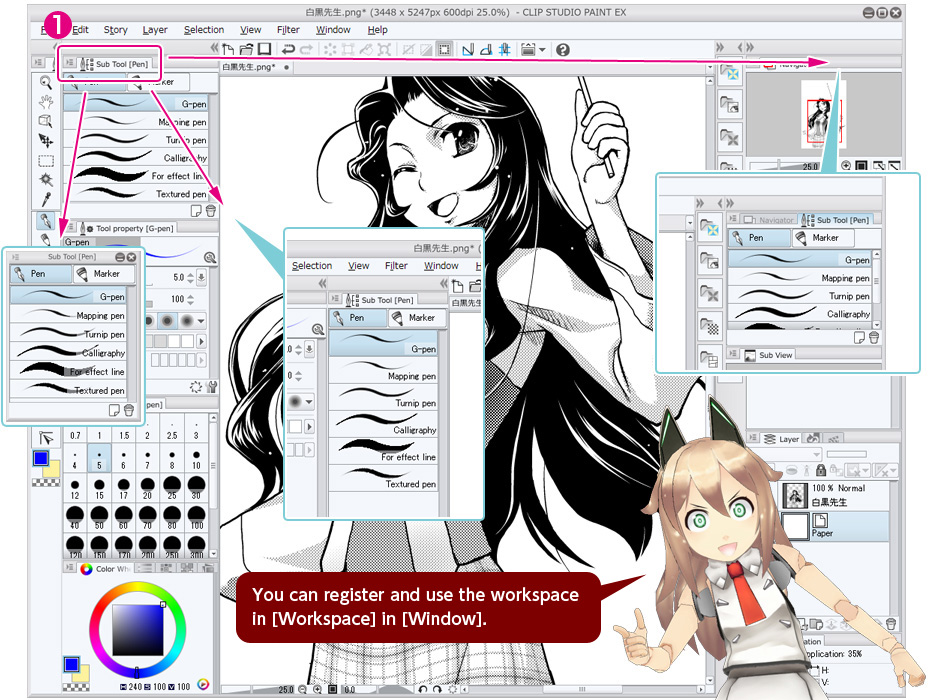Open the Window menu

[333, 30]
